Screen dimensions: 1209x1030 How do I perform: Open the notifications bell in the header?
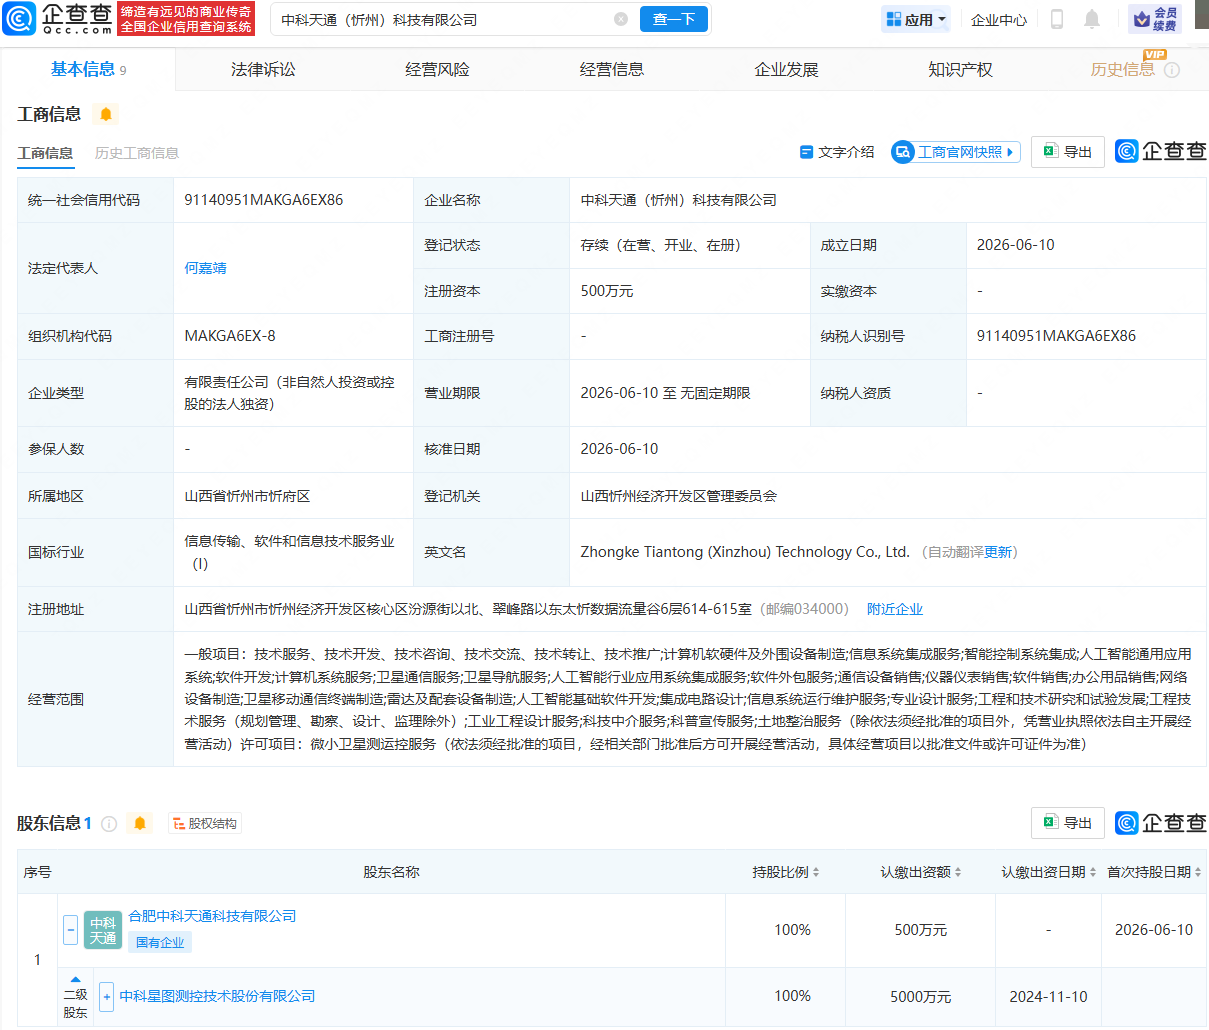1092,19
